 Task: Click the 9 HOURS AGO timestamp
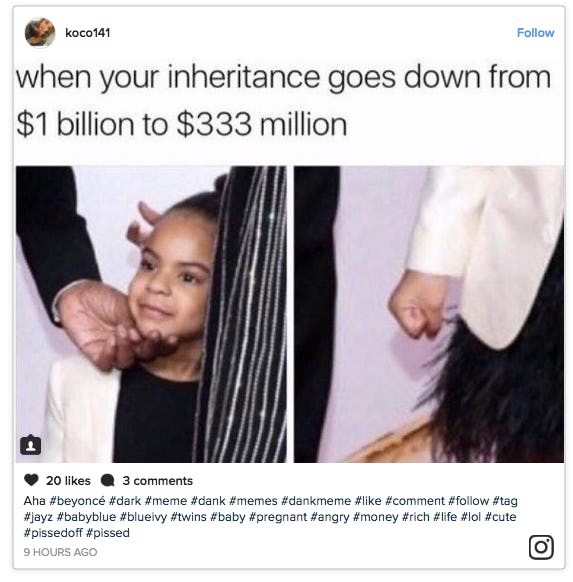coord(60,552)
